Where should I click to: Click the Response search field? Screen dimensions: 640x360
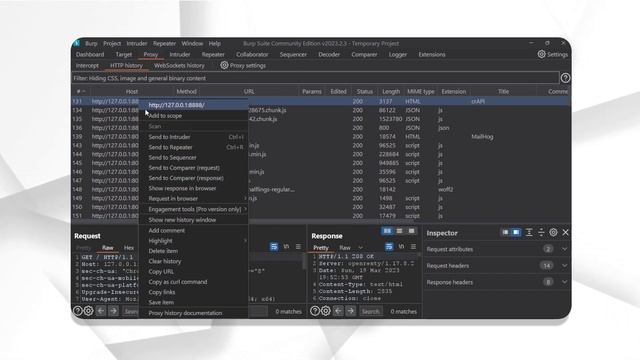pos(371,311)
